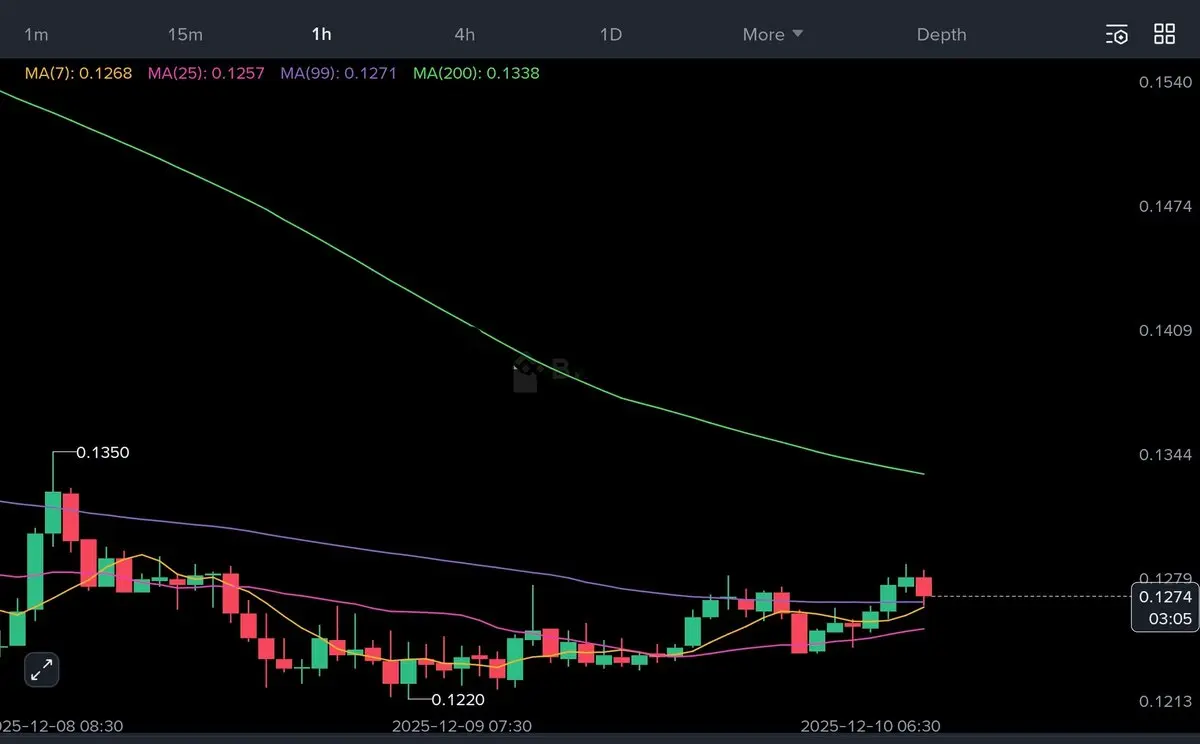Click the 0.1409 price axis label
The height and width of the screenshot is (744, 1200).
tap(1166, 330)
